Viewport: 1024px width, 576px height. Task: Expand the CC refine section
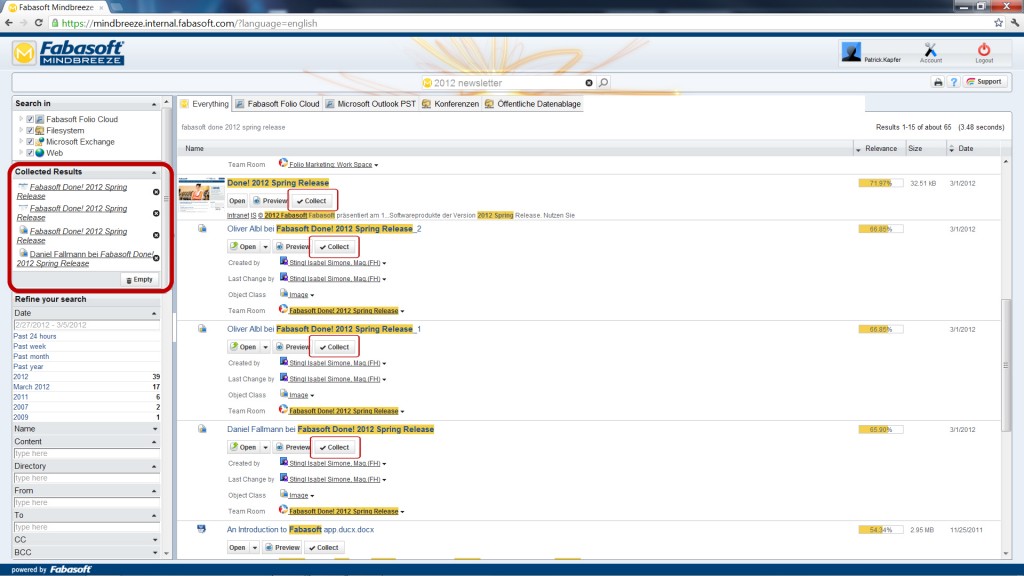click(x=155, y=540)
